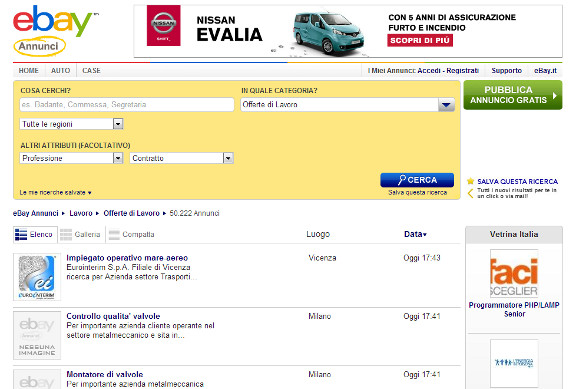The height and width of the screenshot is (389, 576).
Task: Open Impiegato operativo mare aereo listing
Action: pyautogui.click(x=127, y=258)
